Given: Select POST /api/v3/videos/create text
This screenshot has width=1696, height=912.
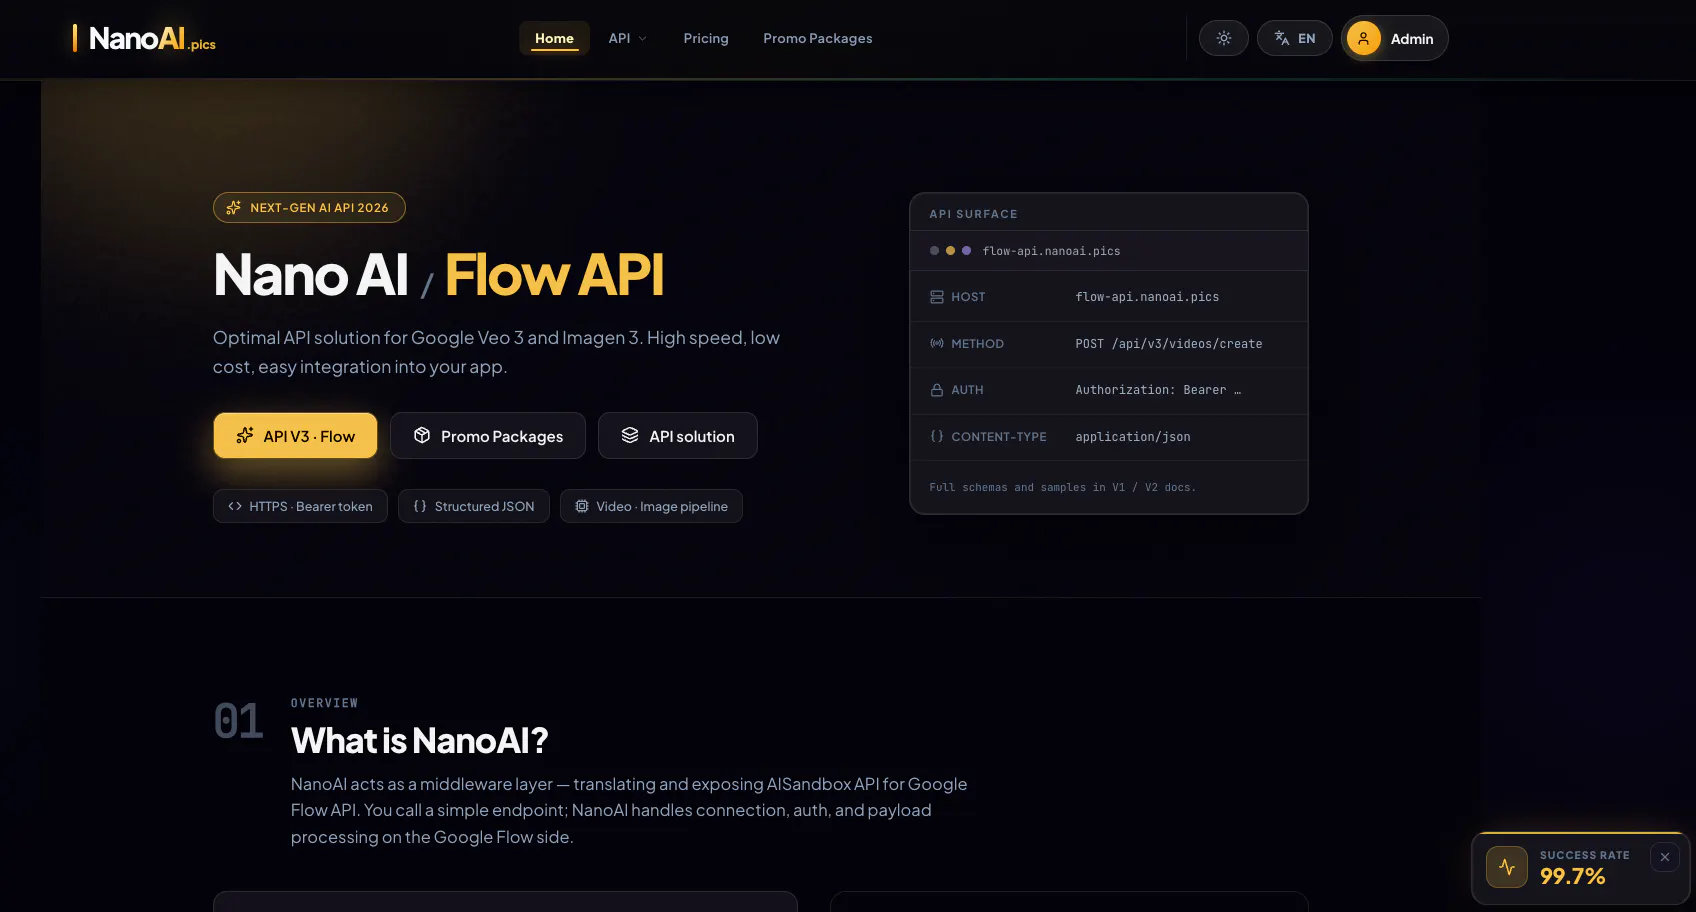Looking at the screenshot, I should (1169, 344).
